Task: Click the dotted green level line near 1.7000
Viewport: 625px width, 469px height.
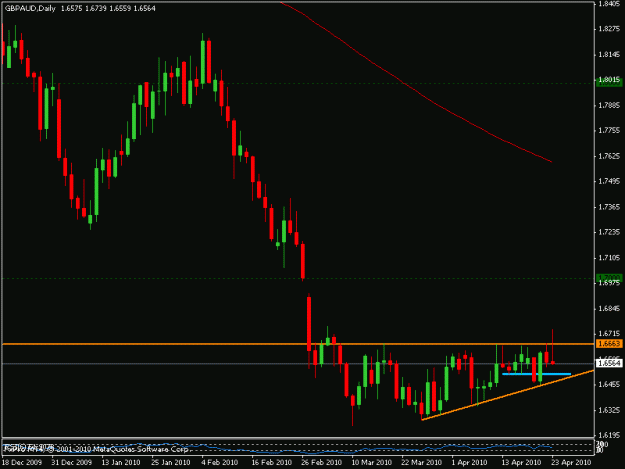Action: click(298, 278)
